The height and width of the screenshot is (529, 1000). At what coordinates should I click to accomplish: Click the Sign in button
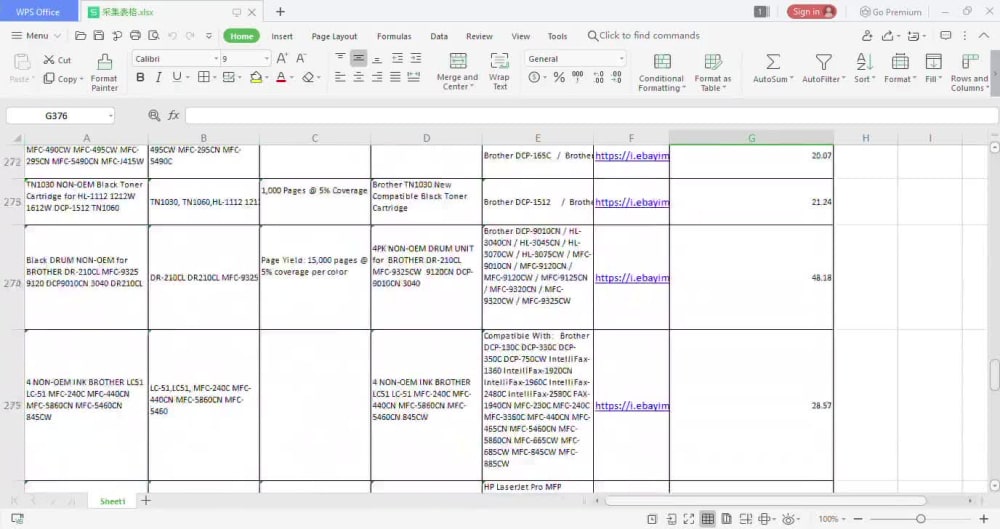click(811, 11)
